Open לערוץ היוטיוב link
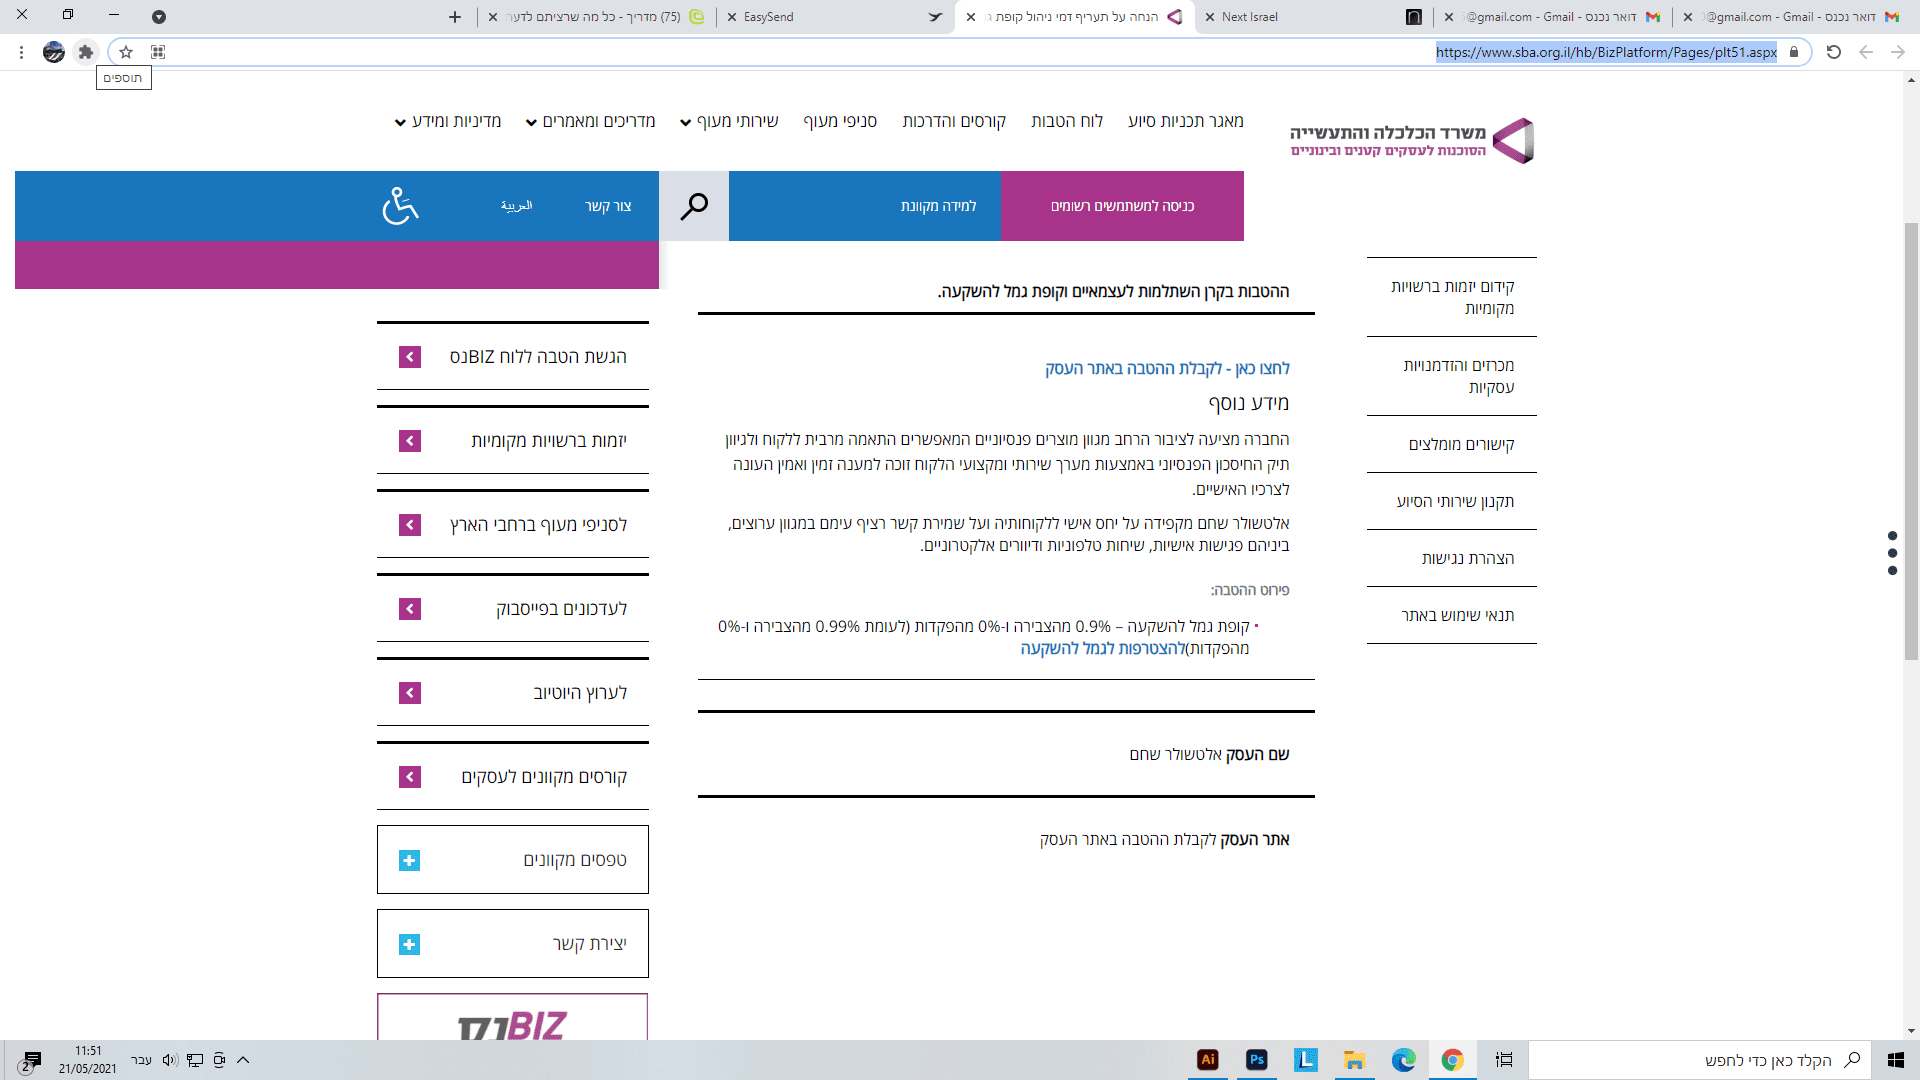1920x1080 pixels. (580, 693)
